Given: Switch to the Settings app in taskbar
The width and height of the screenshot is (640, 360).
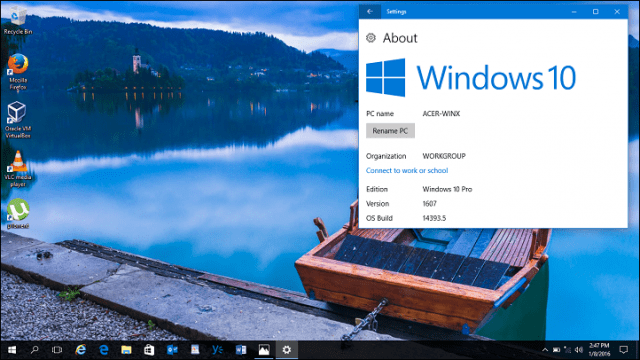Looking at the screenshot, I should pyautogui.click(x=287, y=350).
